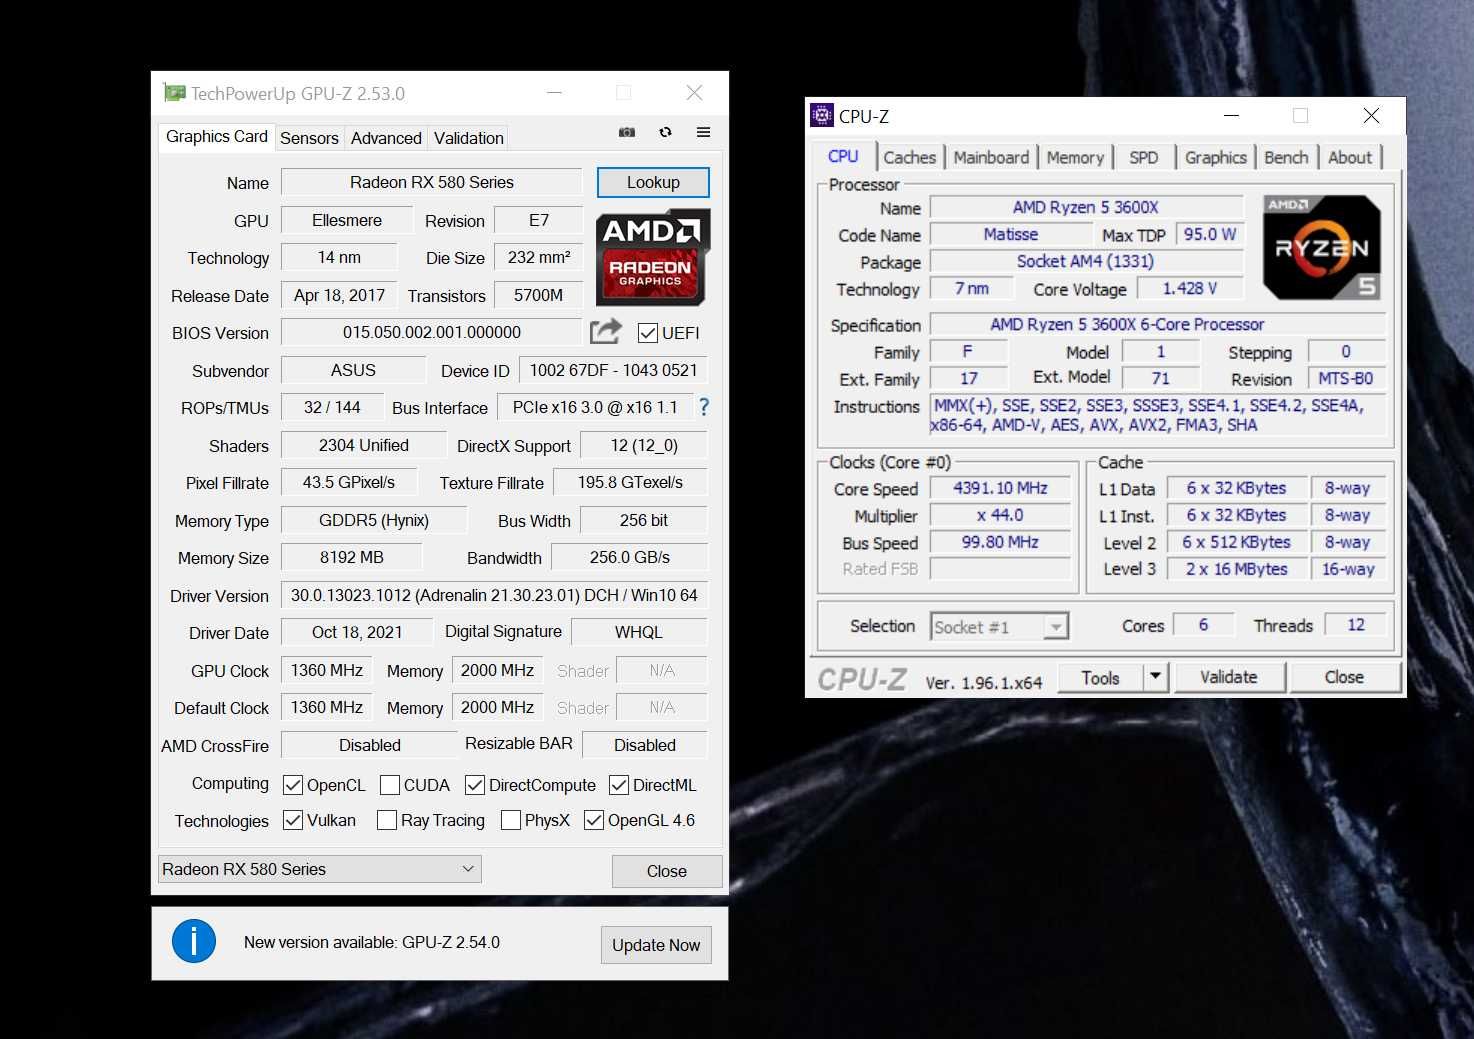
Task: Open the Mainboard tab in CPU-Z
Action: pyautogui.click(x=991, y=157)
